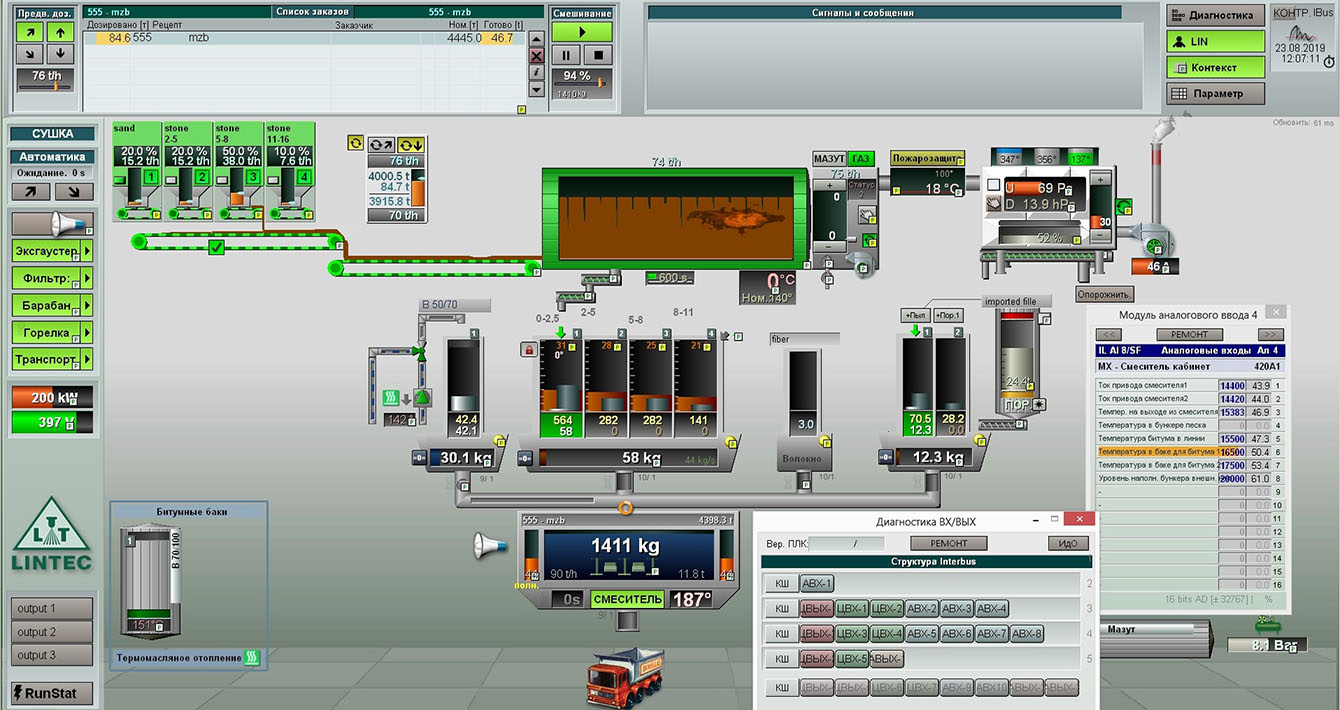This screenshot has height=710, width=1340.
Task: Open the Параметр menu
Action: coord(1215,93)
